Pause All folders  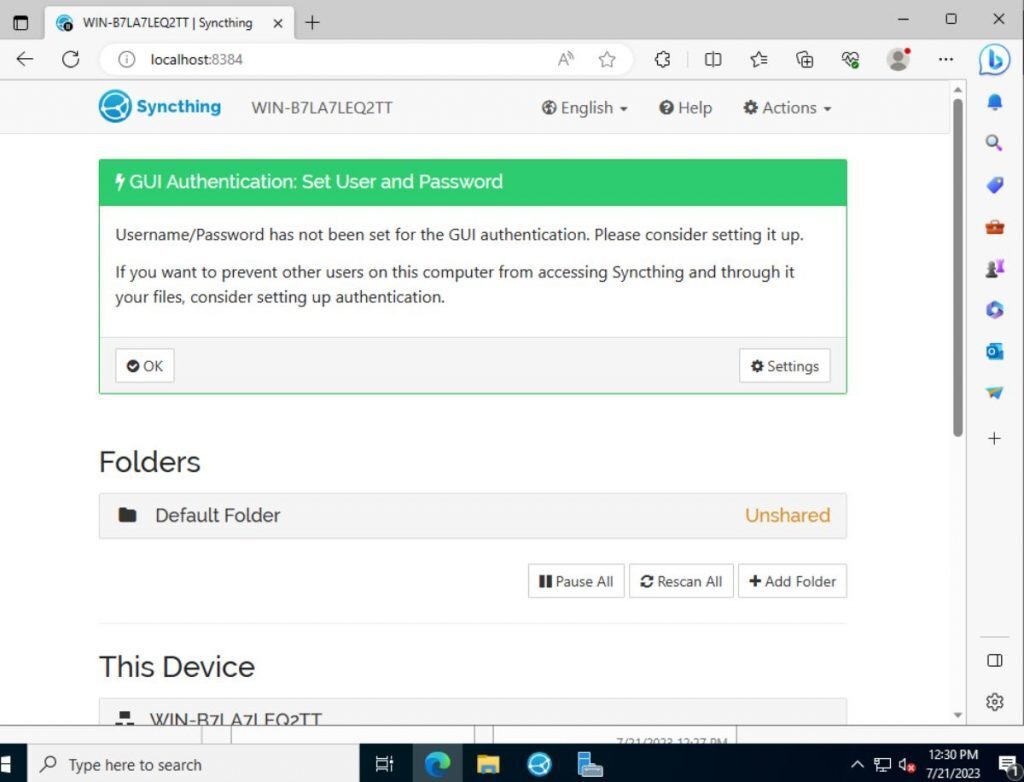[x=576, y=581]
